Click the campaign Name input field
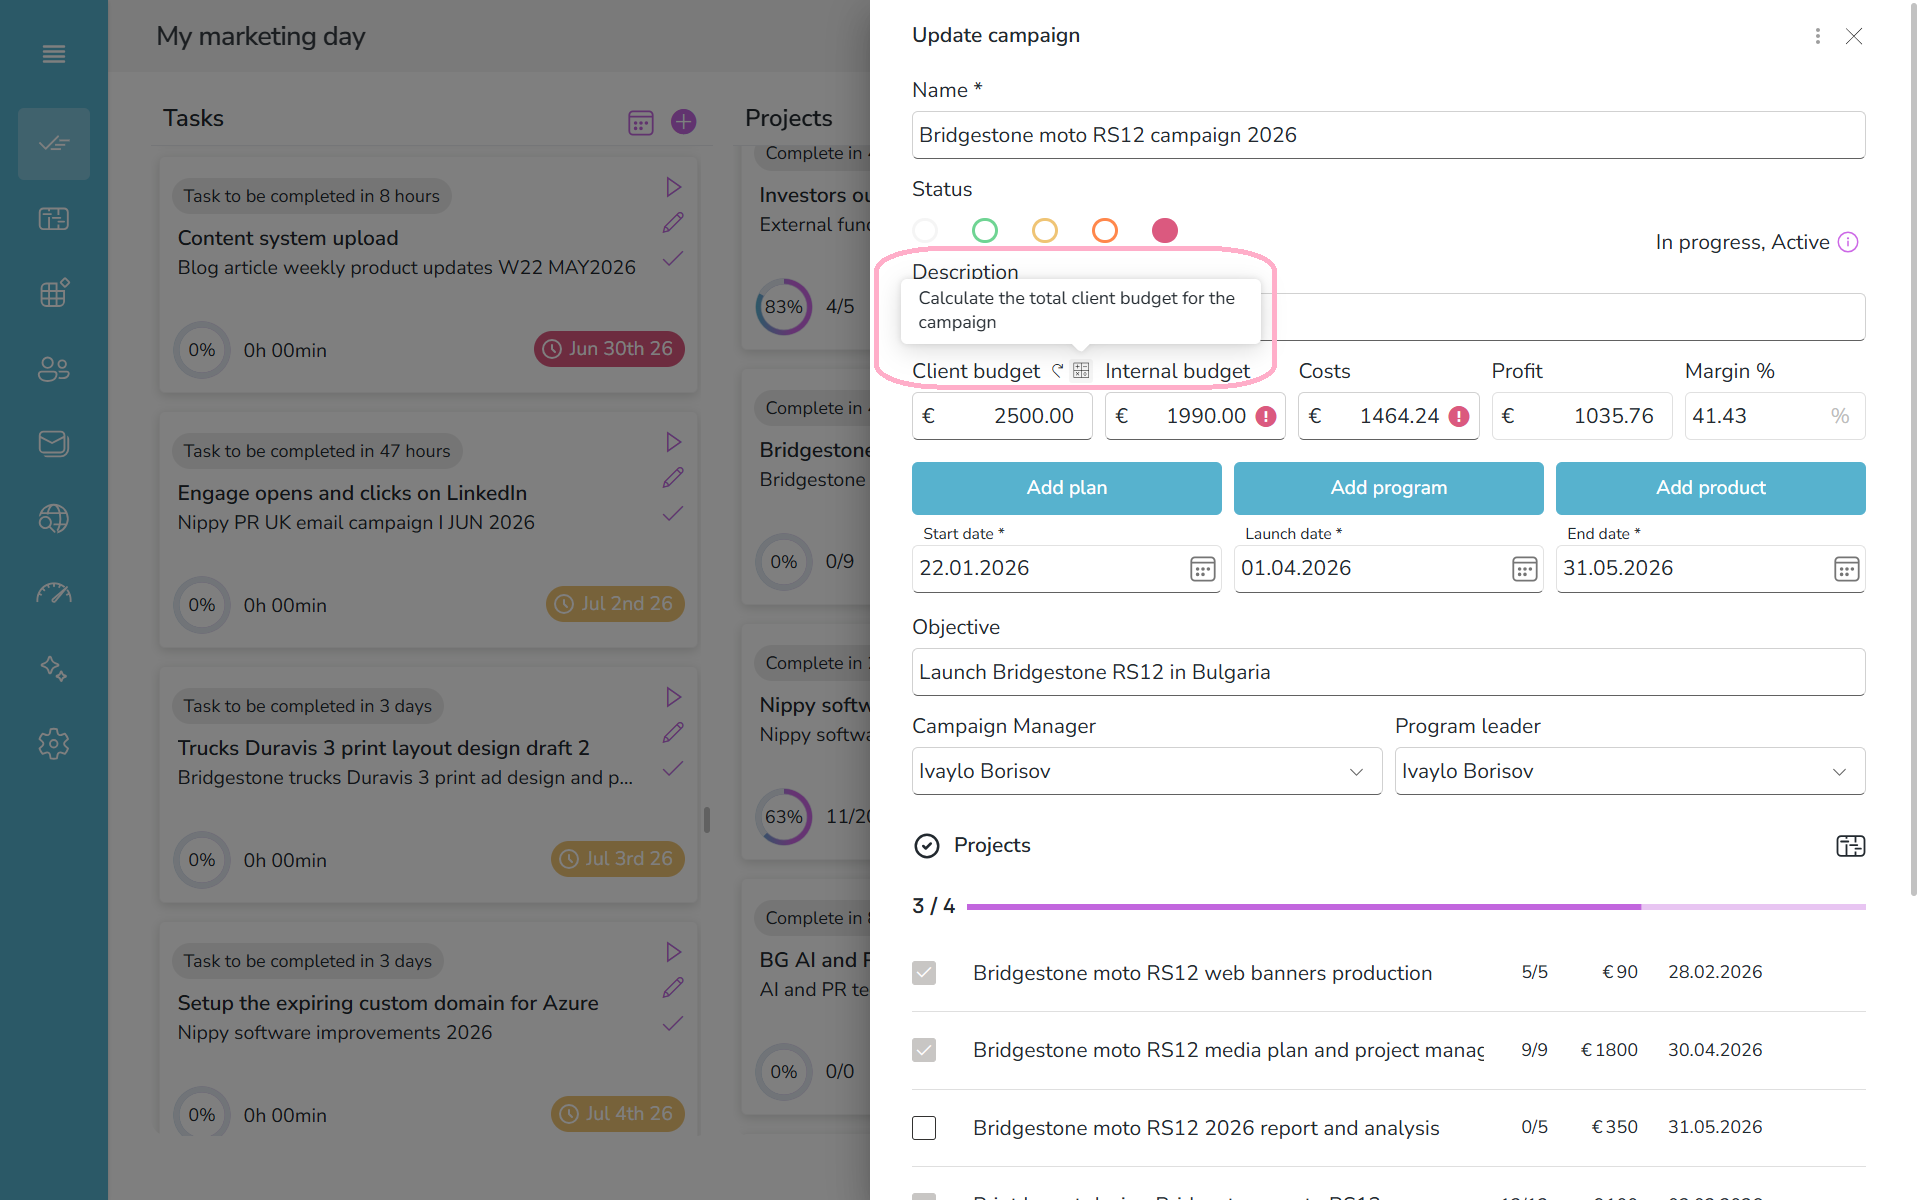The image size is (1920, 1200). click(x=1389, y=135)
